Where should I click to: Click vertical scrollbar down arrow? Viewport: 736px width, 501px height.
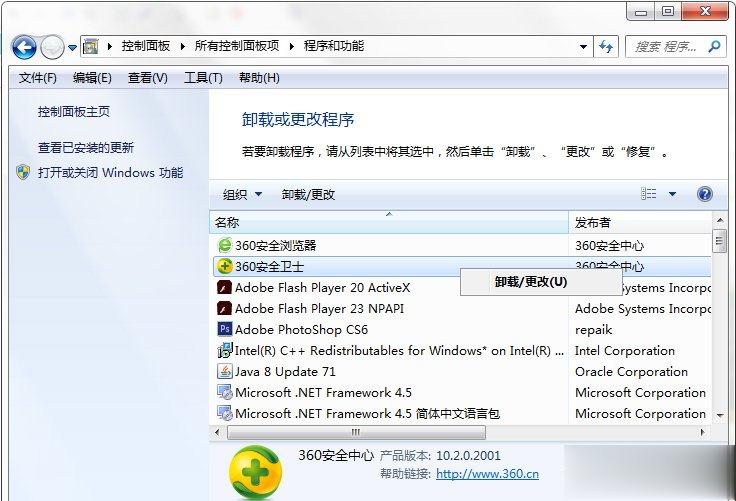tap(719, 416)
